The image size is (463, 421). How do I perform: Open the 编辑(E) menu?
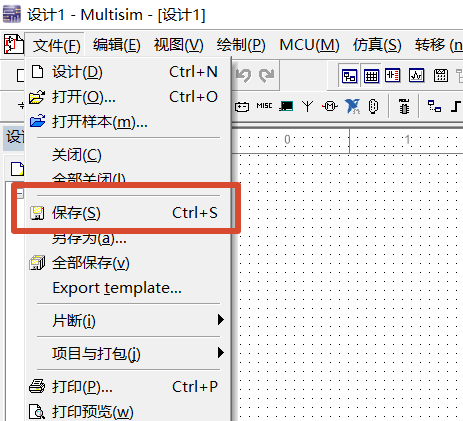(116, 45)
